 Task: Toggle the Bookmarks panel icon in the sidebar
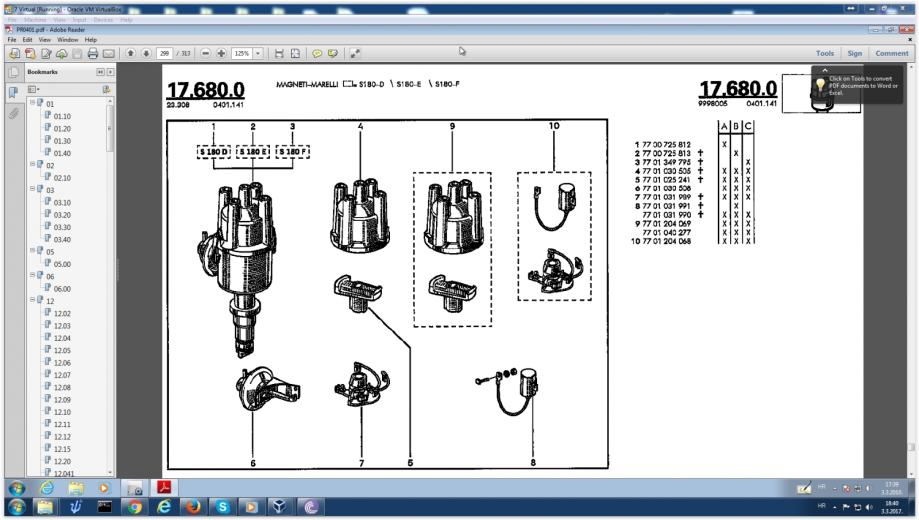click(13, 92)
